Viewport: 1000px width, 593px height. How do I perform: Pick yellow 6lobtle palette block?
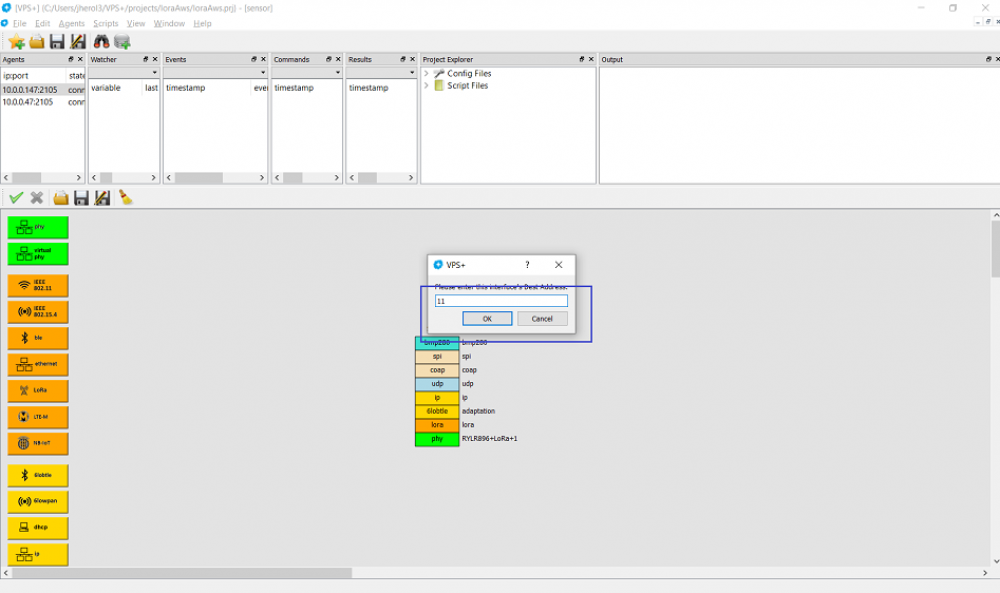(x=38, y=475)
